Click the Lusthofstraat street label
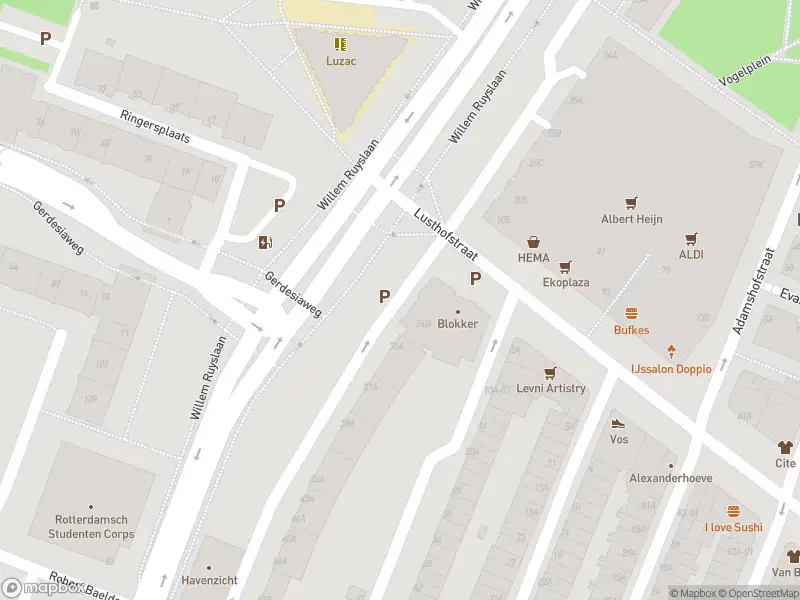 [x=445, y=235]
